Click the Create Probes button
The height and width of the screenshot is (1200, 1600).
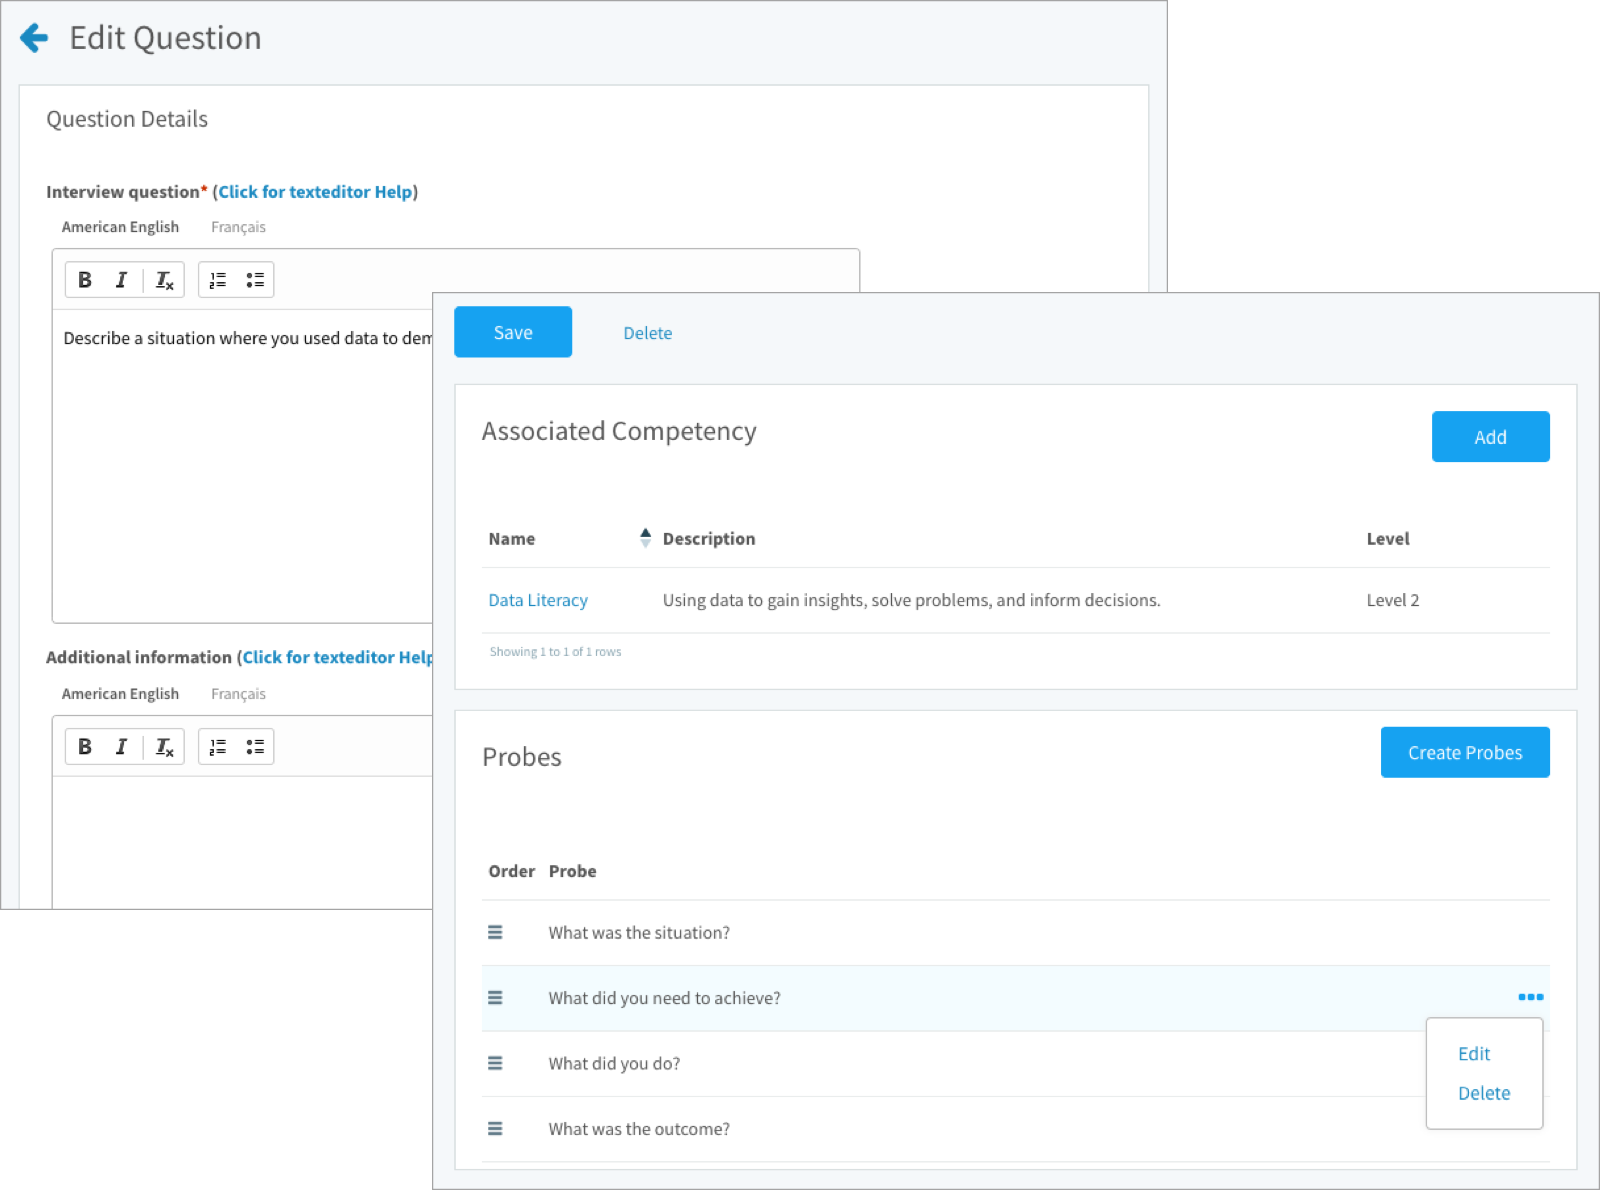pyautogui.click(x=1464, y=753)
